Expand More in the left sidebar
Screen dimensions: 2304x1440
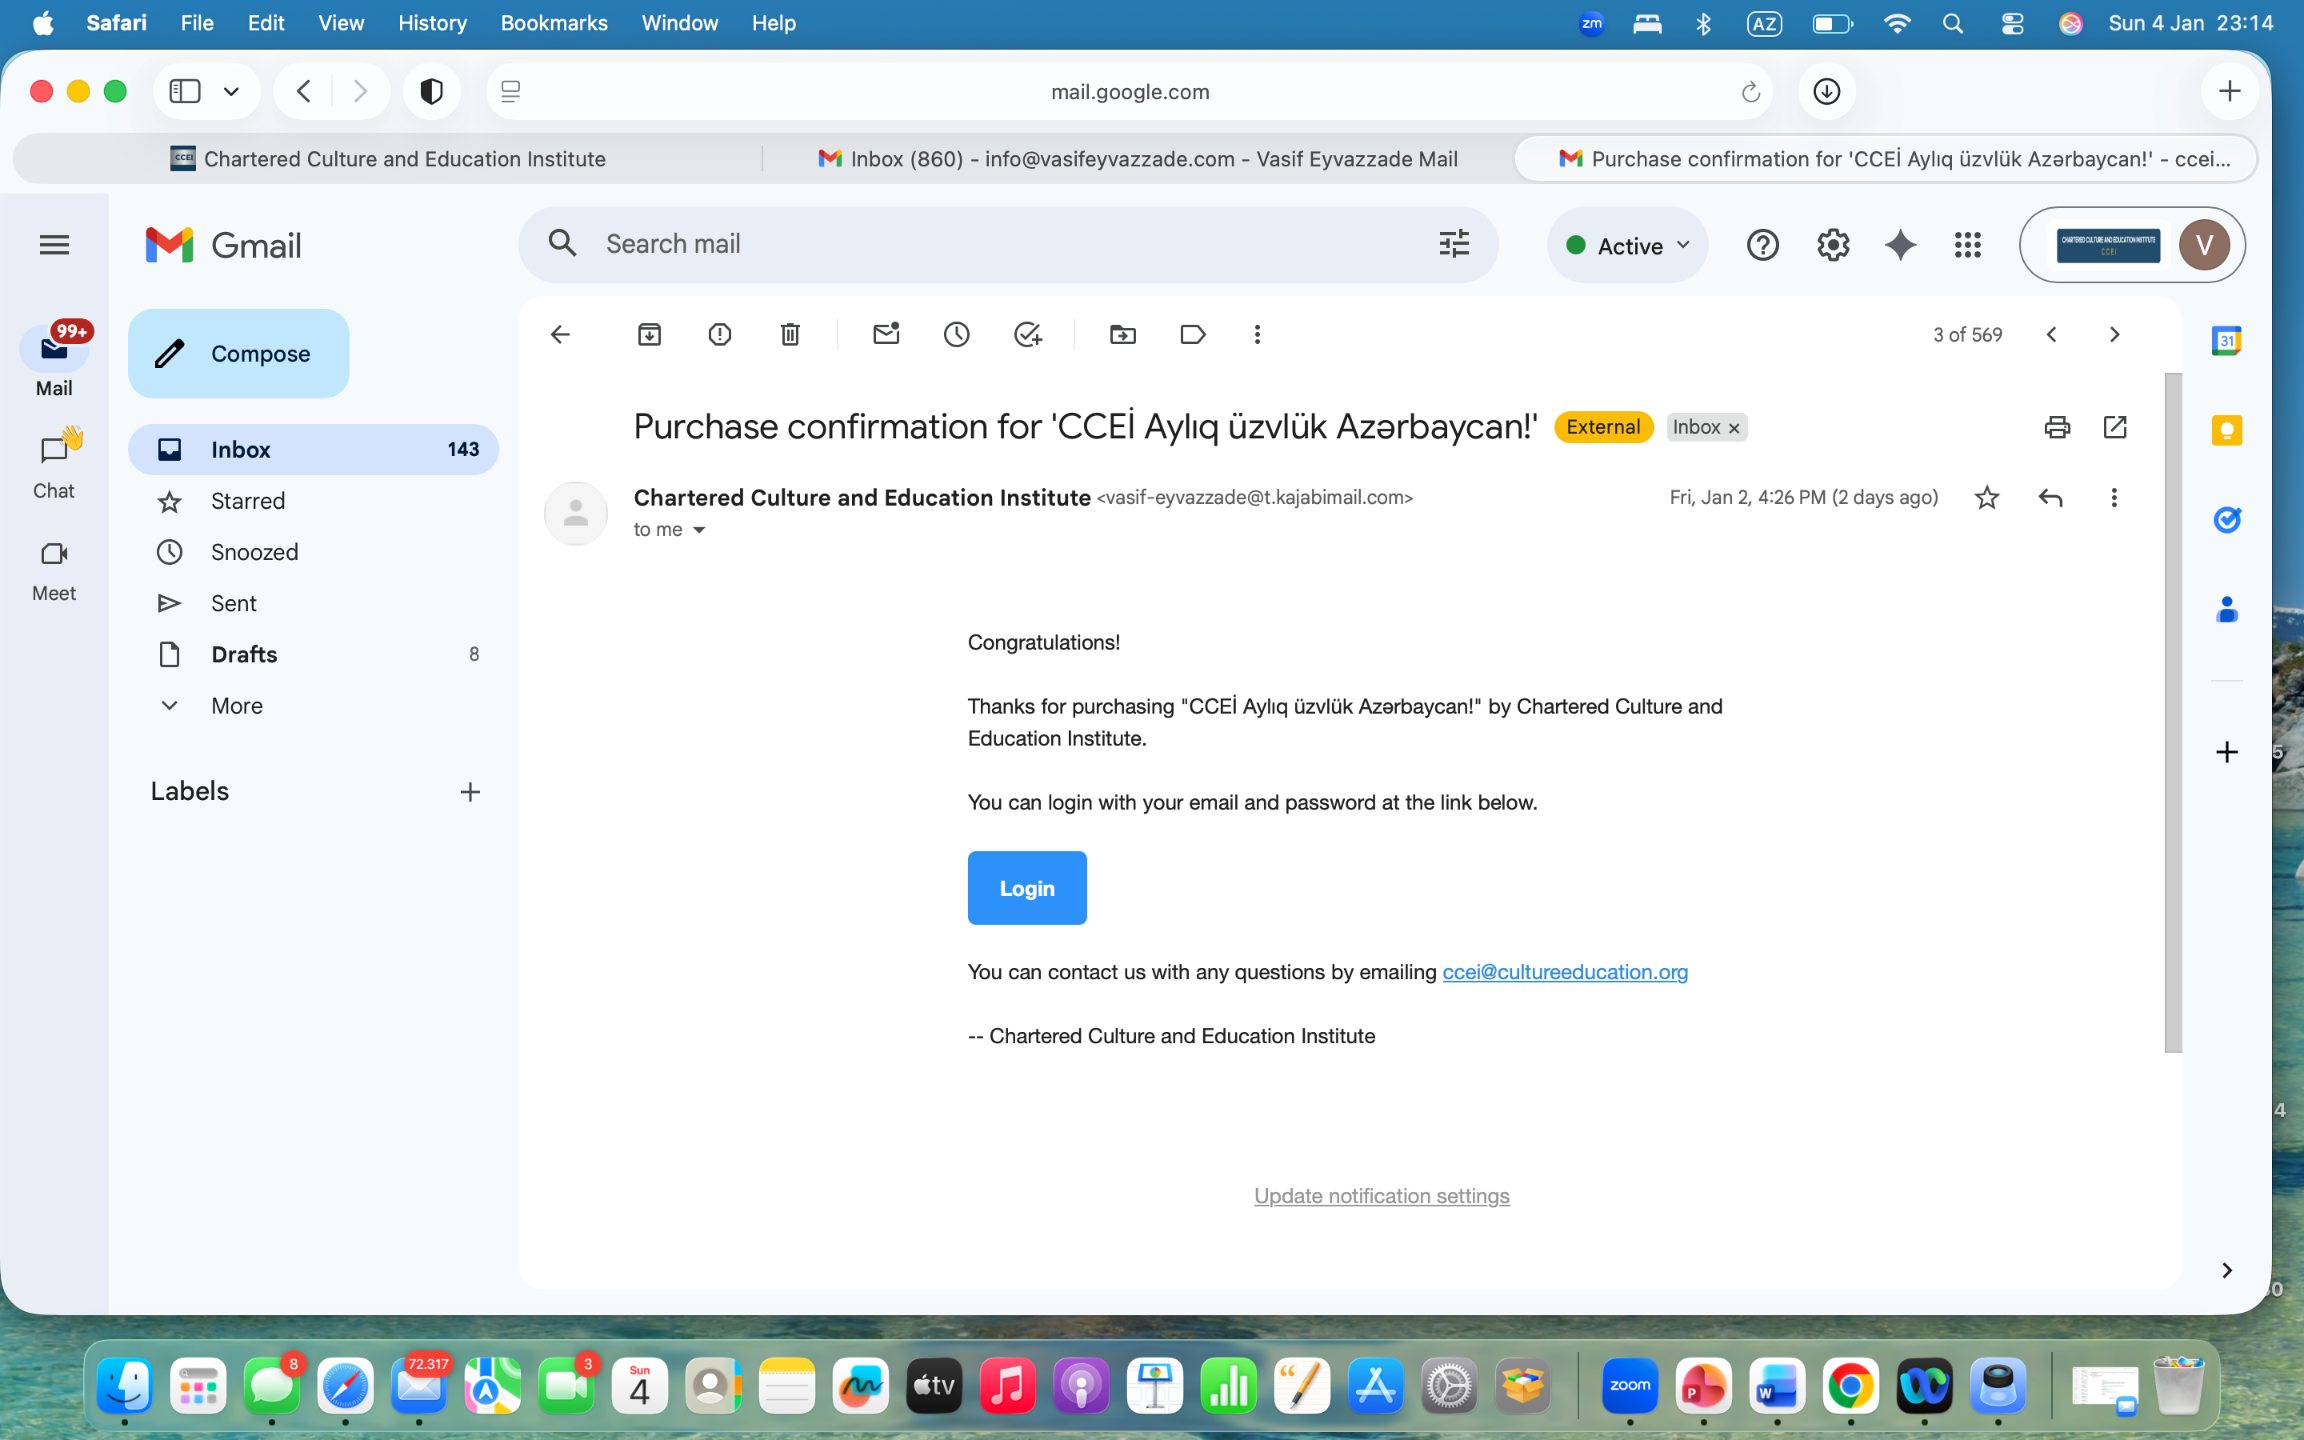pyautogui.click(x=236, y=705)
